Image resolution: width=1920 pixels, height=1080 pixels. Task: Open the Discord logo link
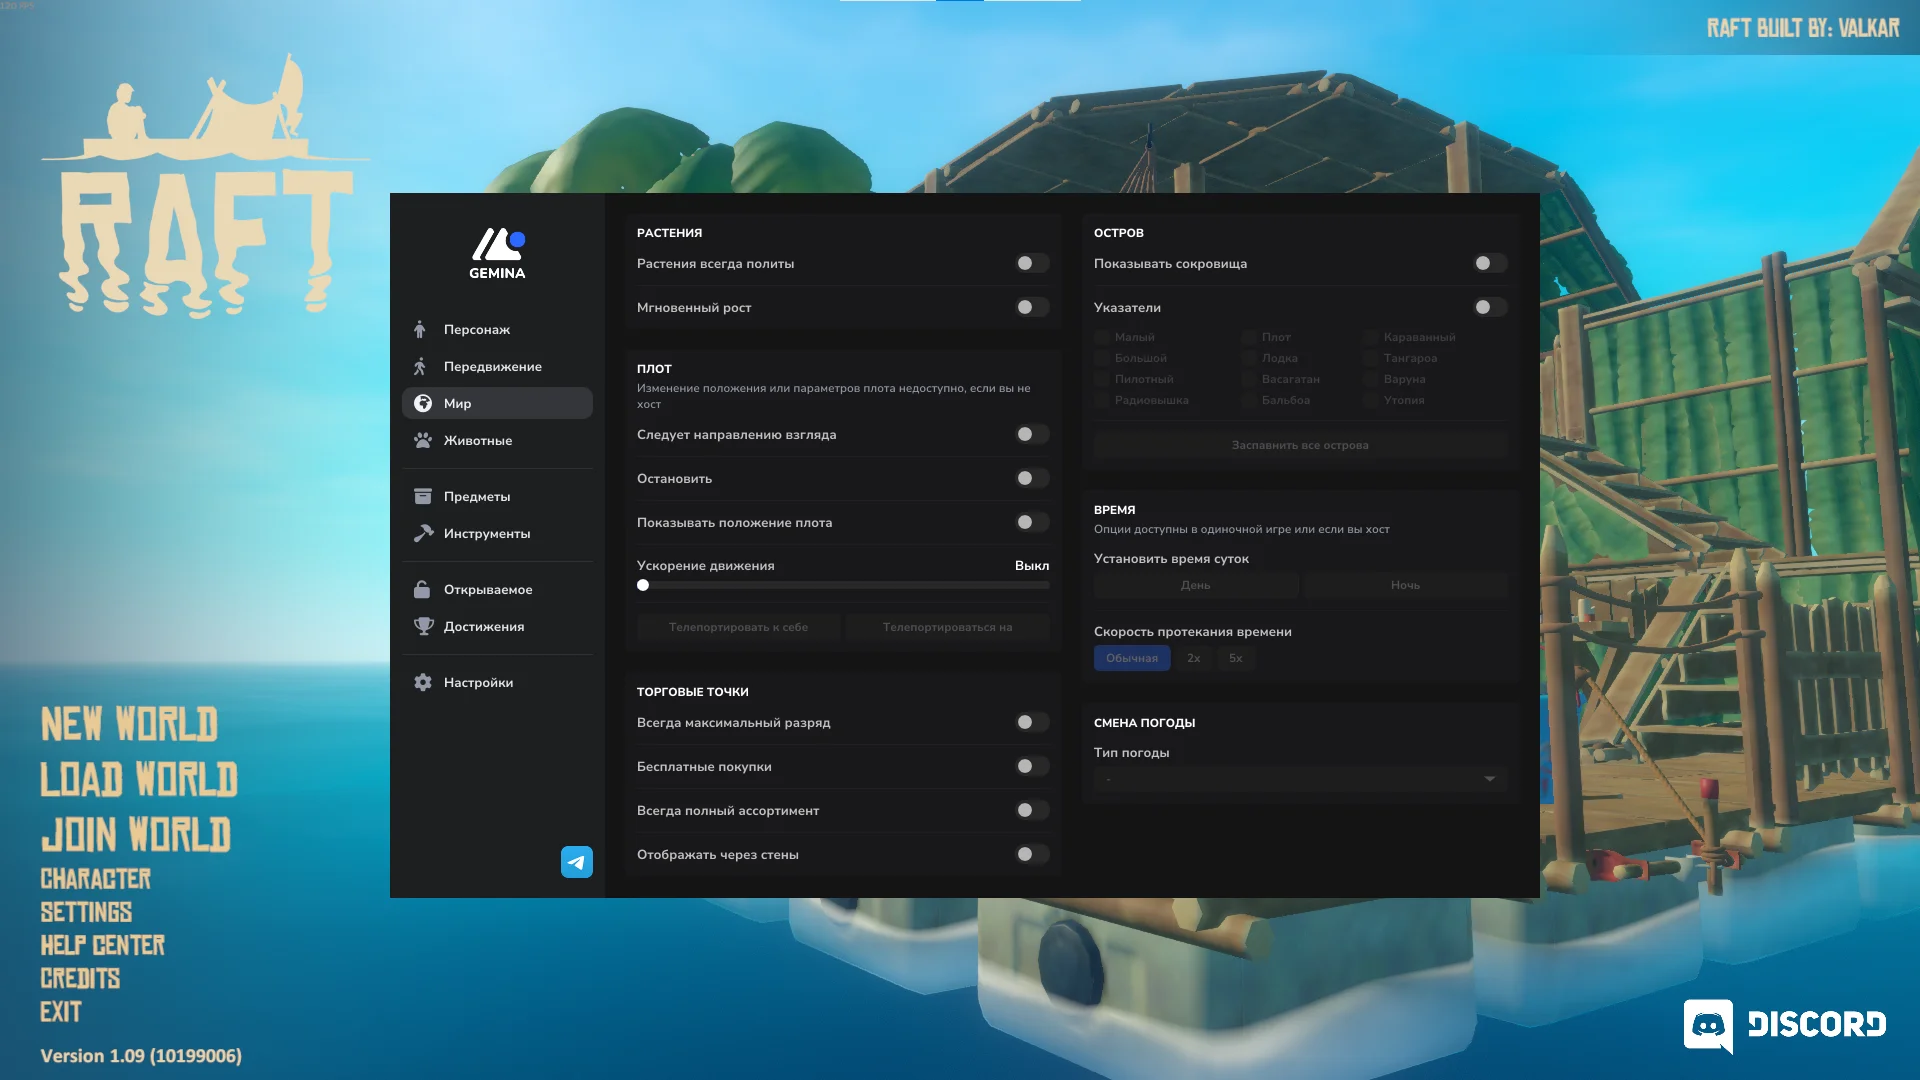[1785, 1025]
